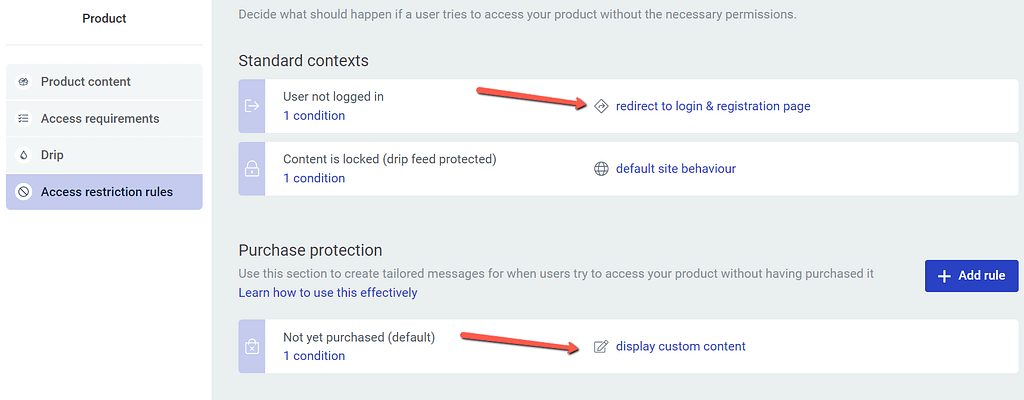Click the Access requirements checklist icon
This screenshot has width=1024, height=400.
click(24, 118)
